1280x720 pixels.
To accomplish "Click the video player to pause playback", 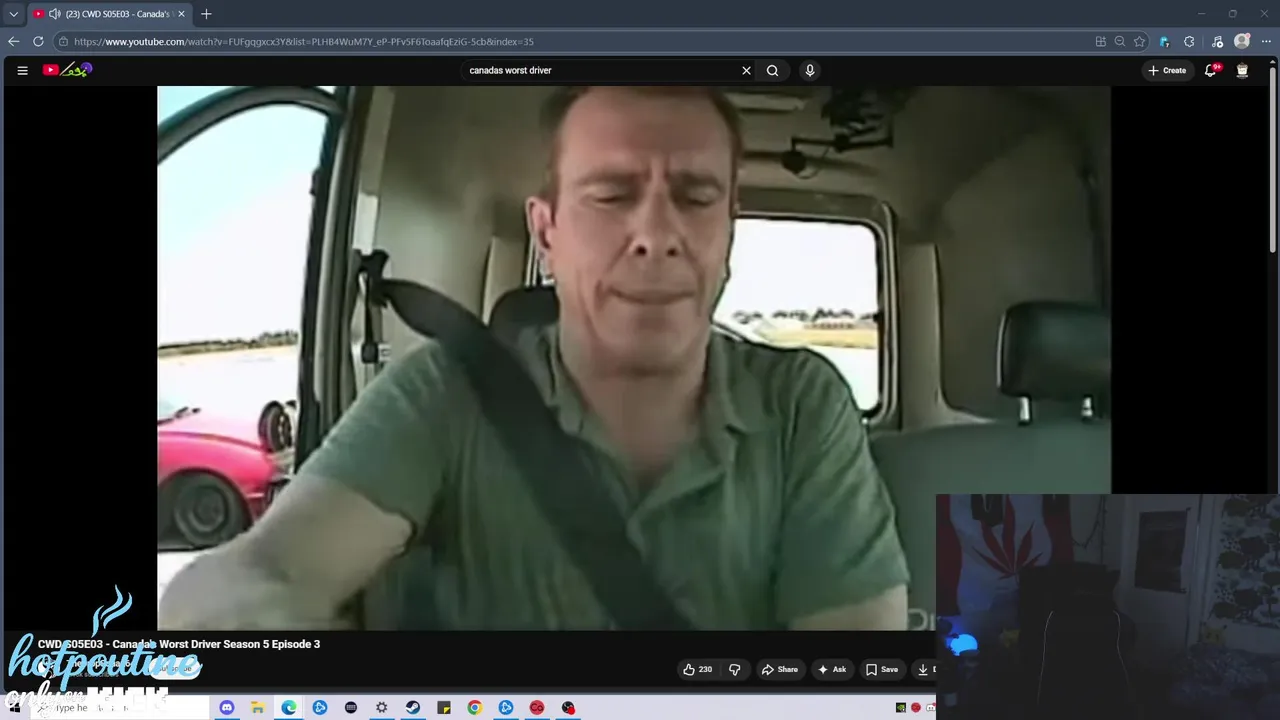I will coord(633,357).
